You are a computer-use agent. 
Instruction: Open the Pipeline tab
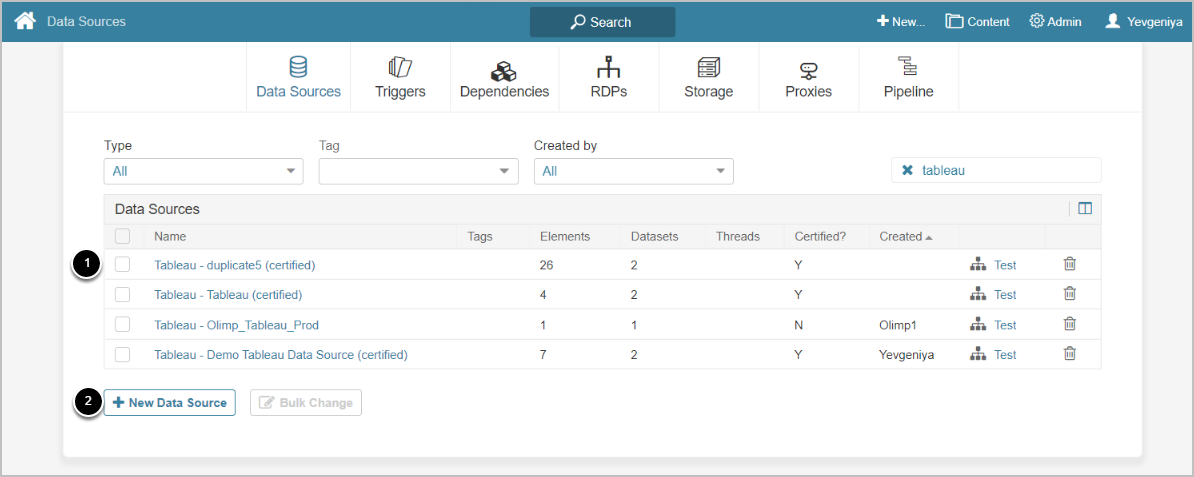point(908,78)
